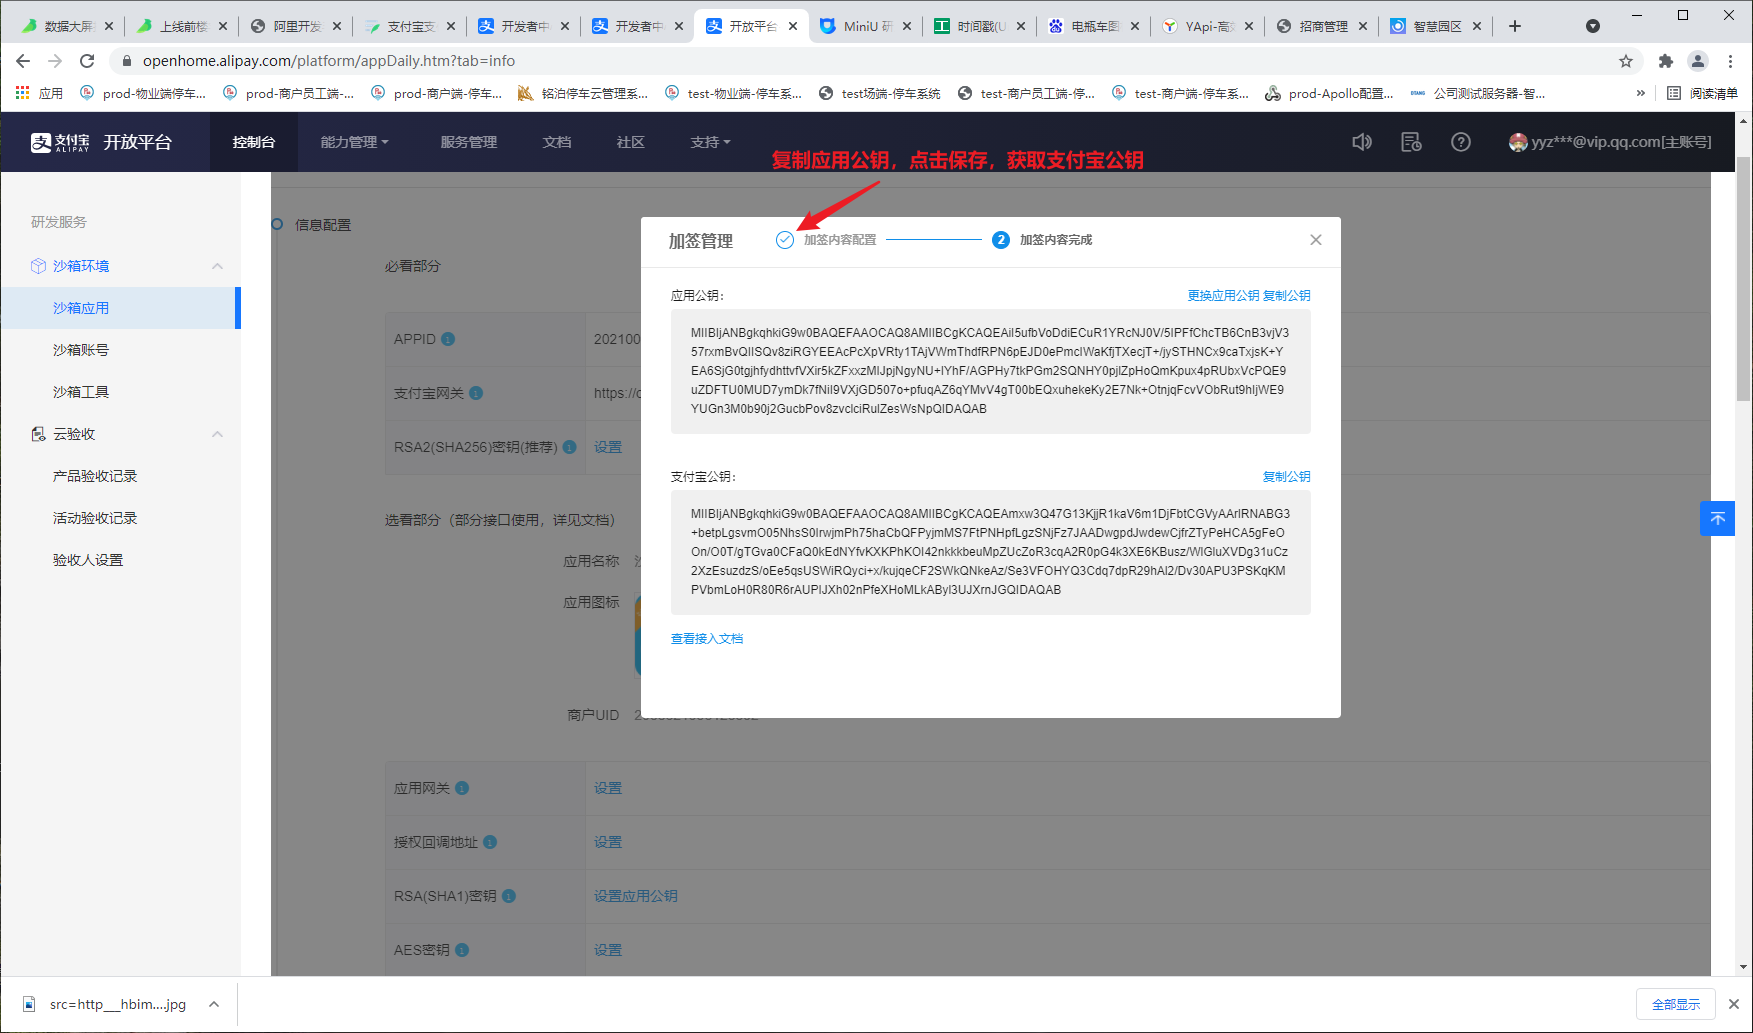Click the AES密钥 info icon

[x=462, y=950]
